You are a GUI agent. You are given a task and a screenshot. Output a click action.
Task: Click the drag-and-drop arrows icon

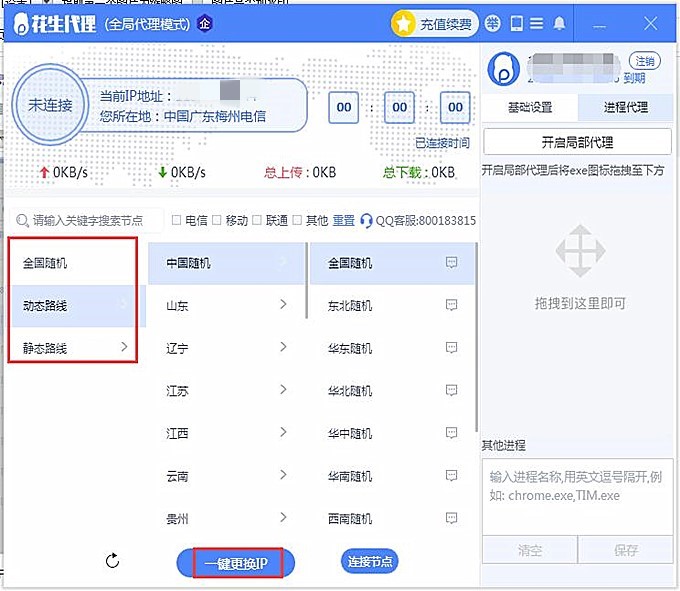[580, 251]
